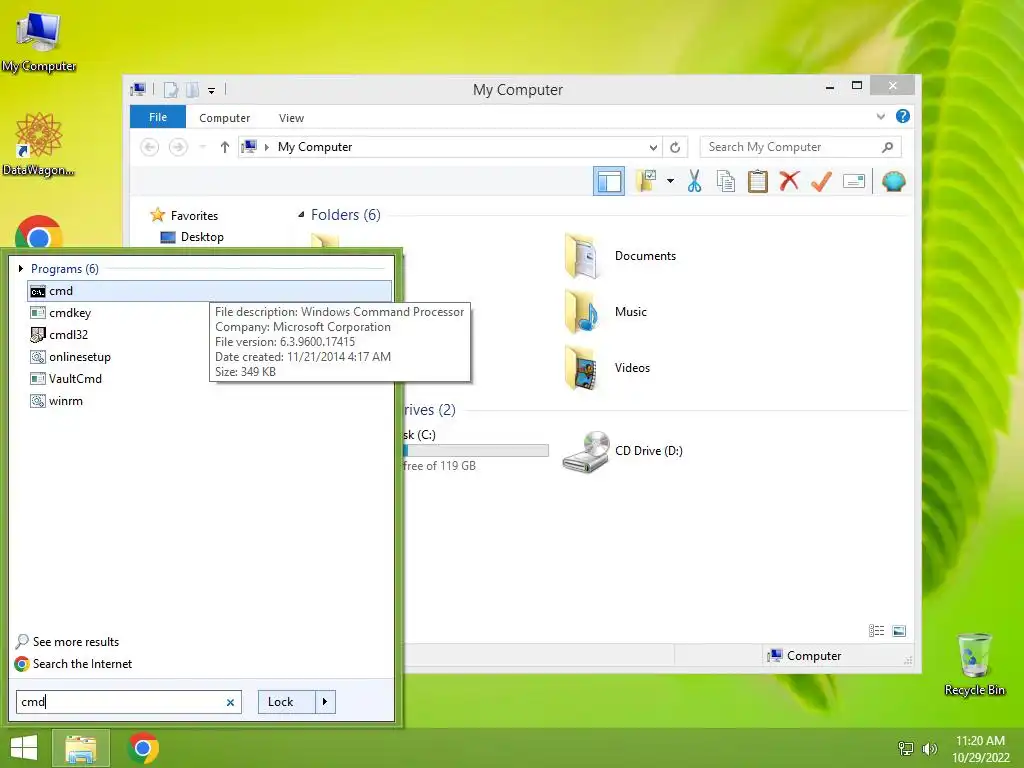Image resolution: width=1024 pixels, height=768 pixels.
Task: Click the orange checkmark icon
Action: [x=821, y=181]
